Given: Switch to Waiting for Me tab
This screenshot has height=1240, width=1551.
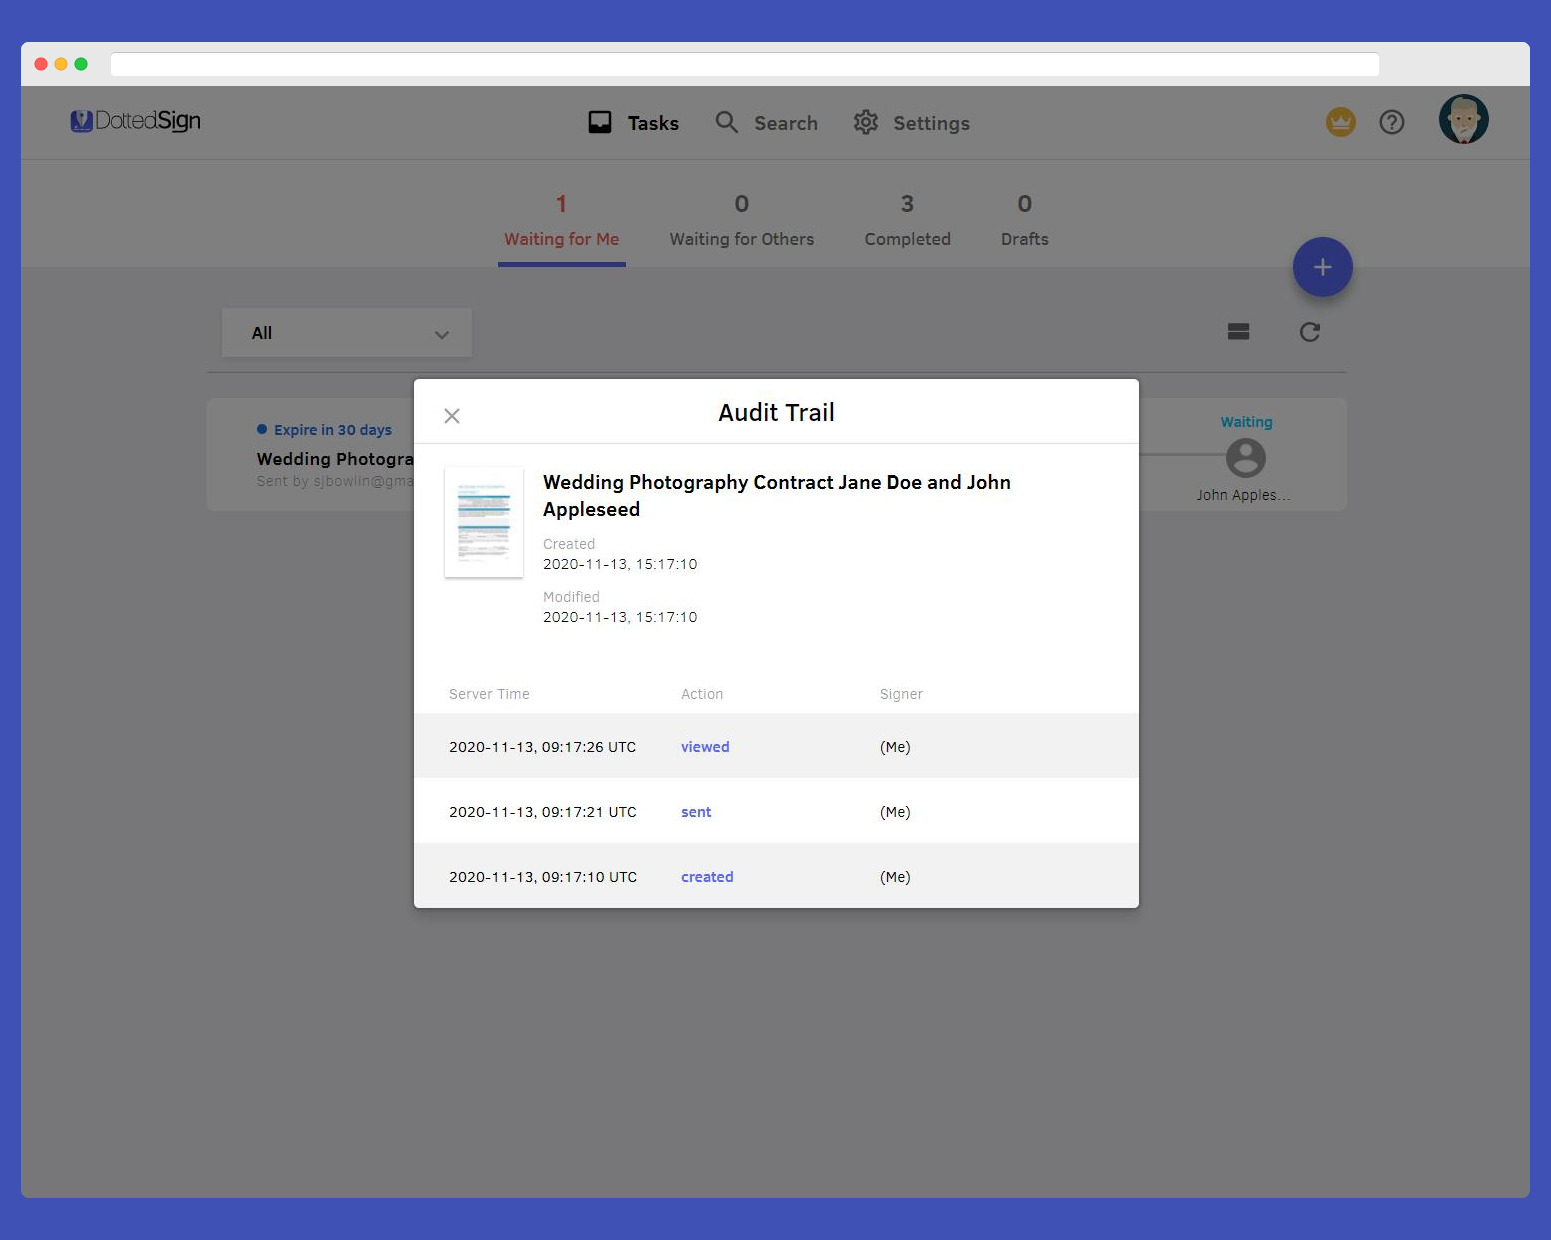Looking at the screenshot, I should coord(561,222).
